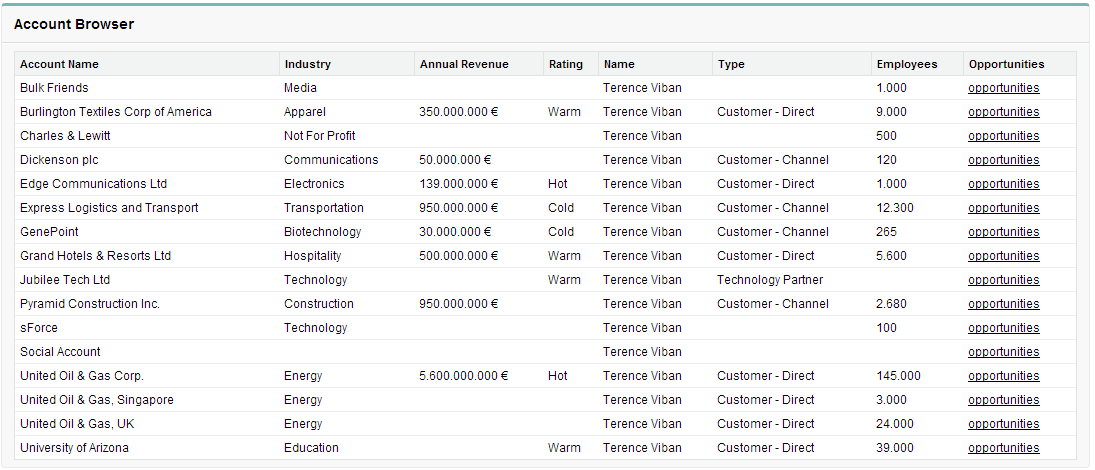1095x470 pixels.
Task: Open opportunities link for Social Account
Action: [x=1004, y=351]
